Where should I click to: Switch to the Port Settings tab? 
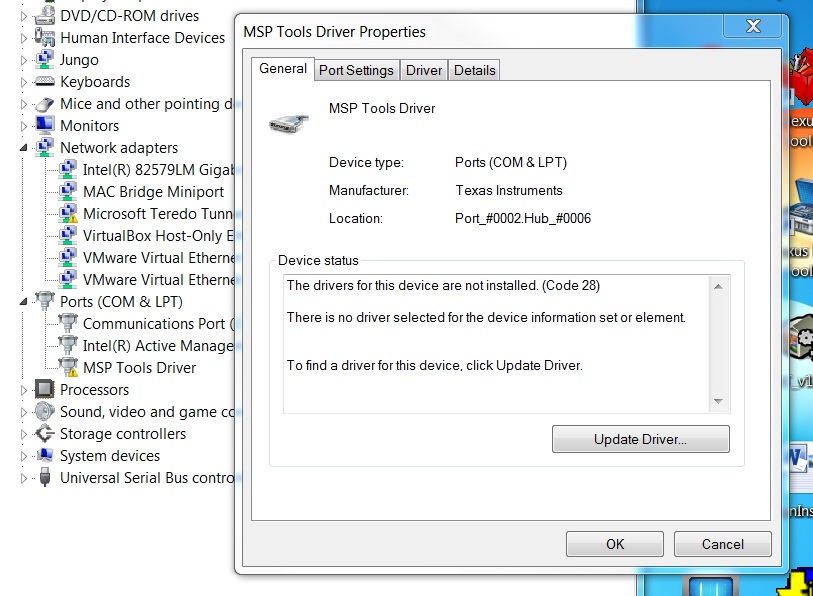(356, 70)
